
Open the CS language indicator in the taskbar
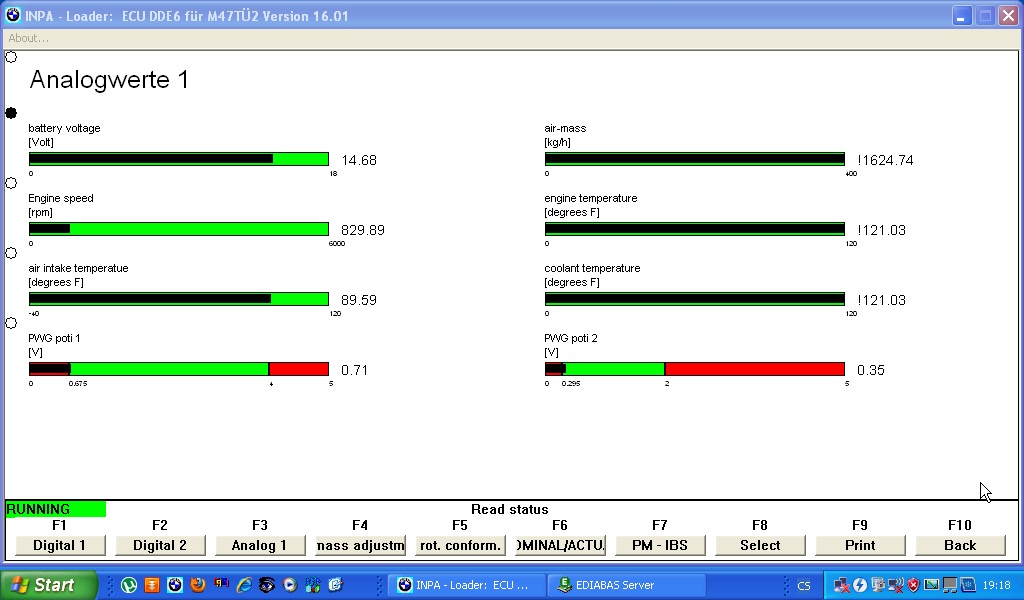(x=804, y=586)
